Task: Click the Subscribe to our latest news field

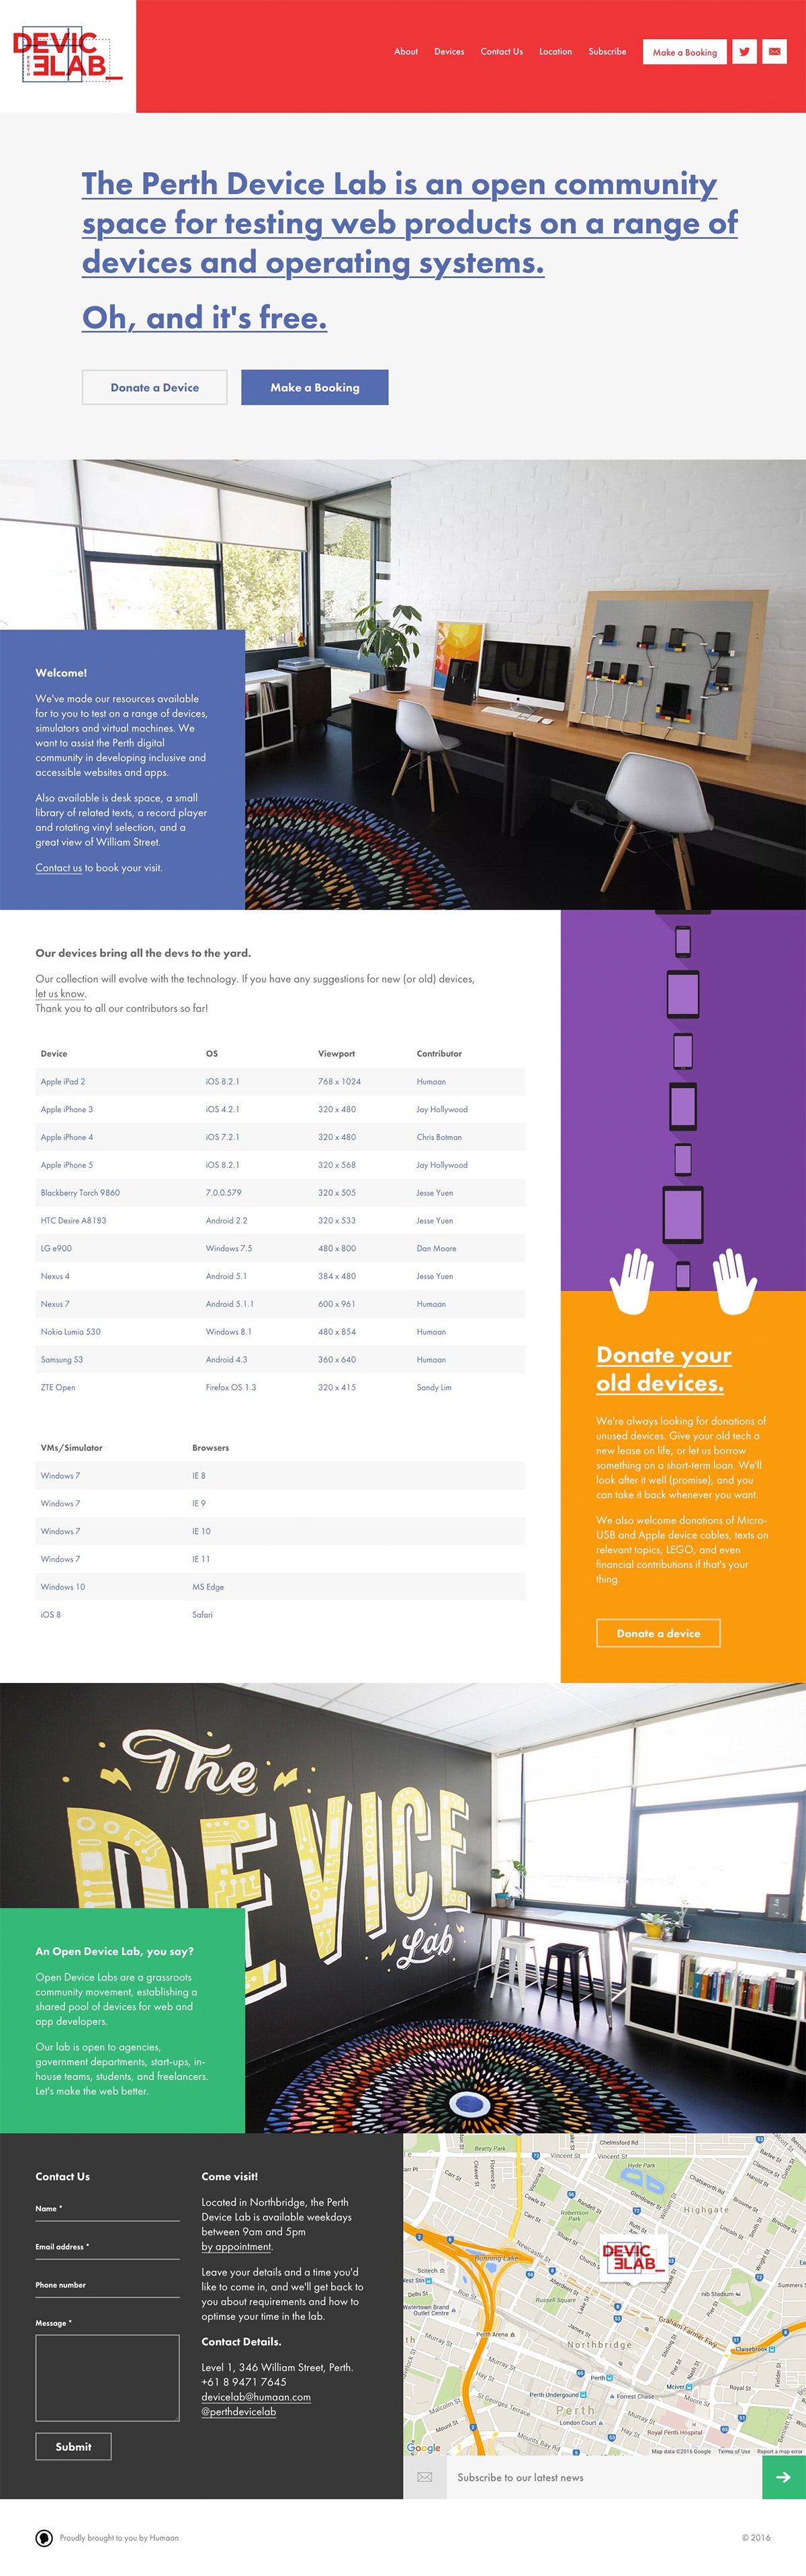Action: click(604, 2477)
